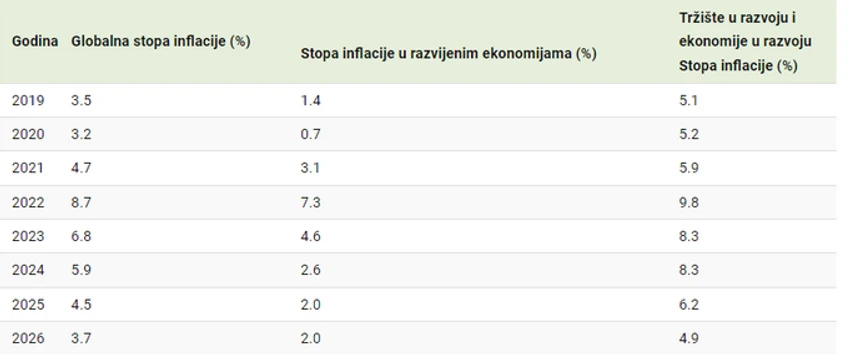Image resolution: width=850 pixels, height=364 pixels.
Task: Click the Stopa inflacije u razvijenim ekonomijama header
Action: click(x=448, y=54)
